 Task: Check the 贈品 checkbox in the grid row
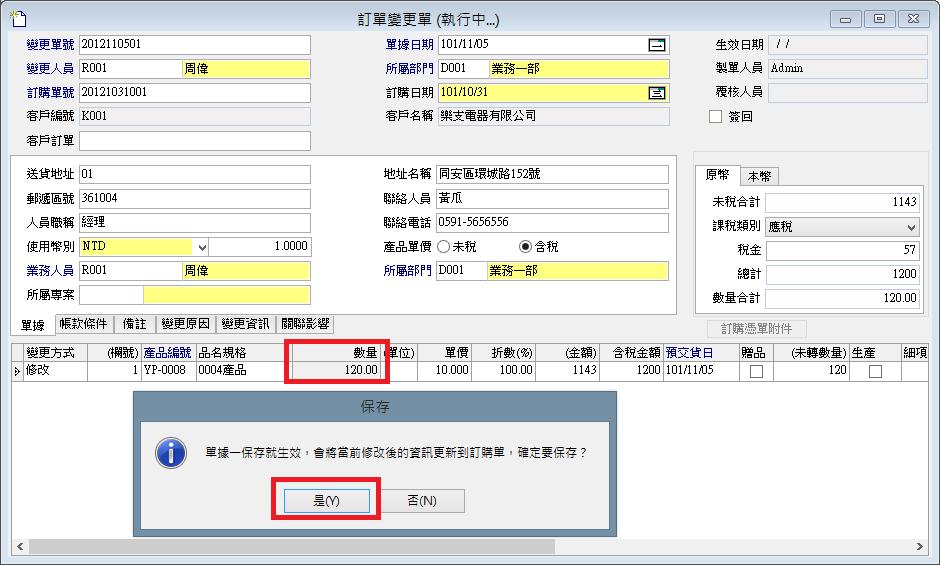756,371
